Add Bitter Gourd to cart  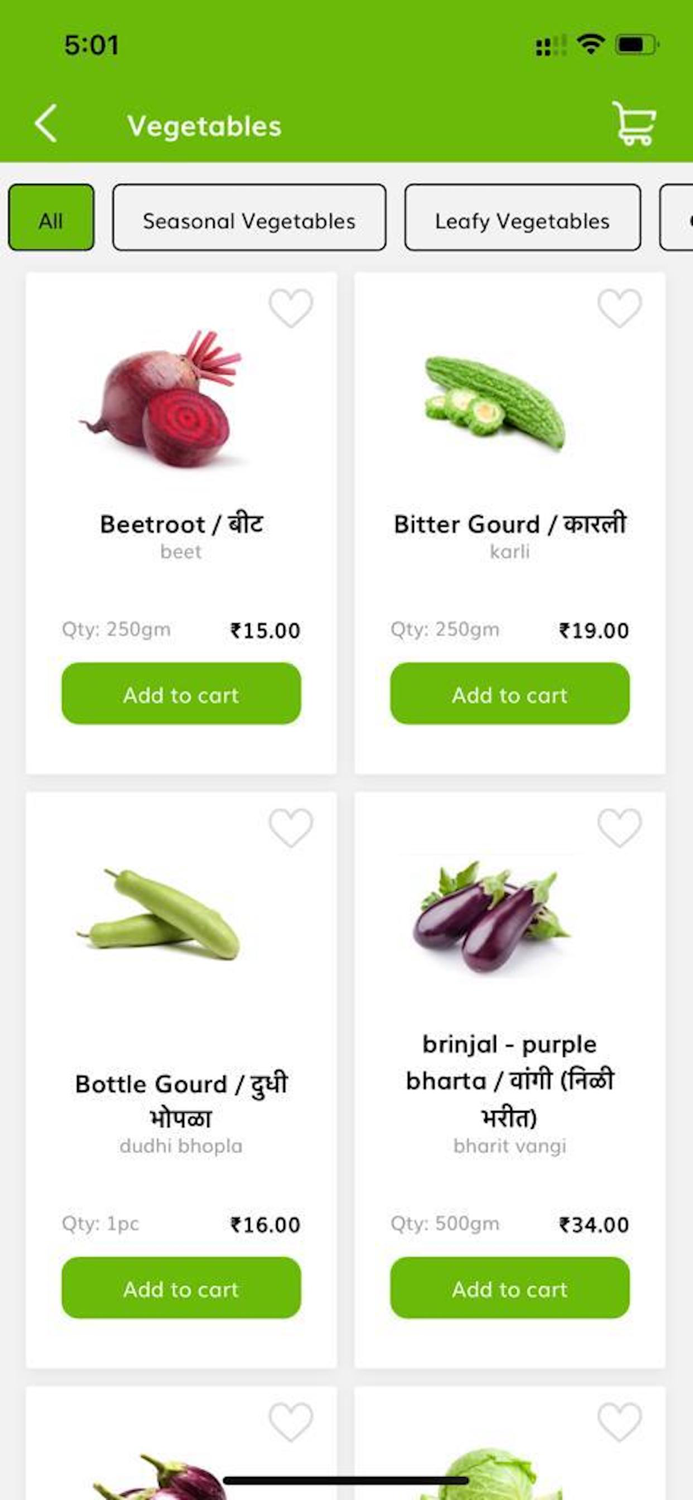[x=510, y=694]
